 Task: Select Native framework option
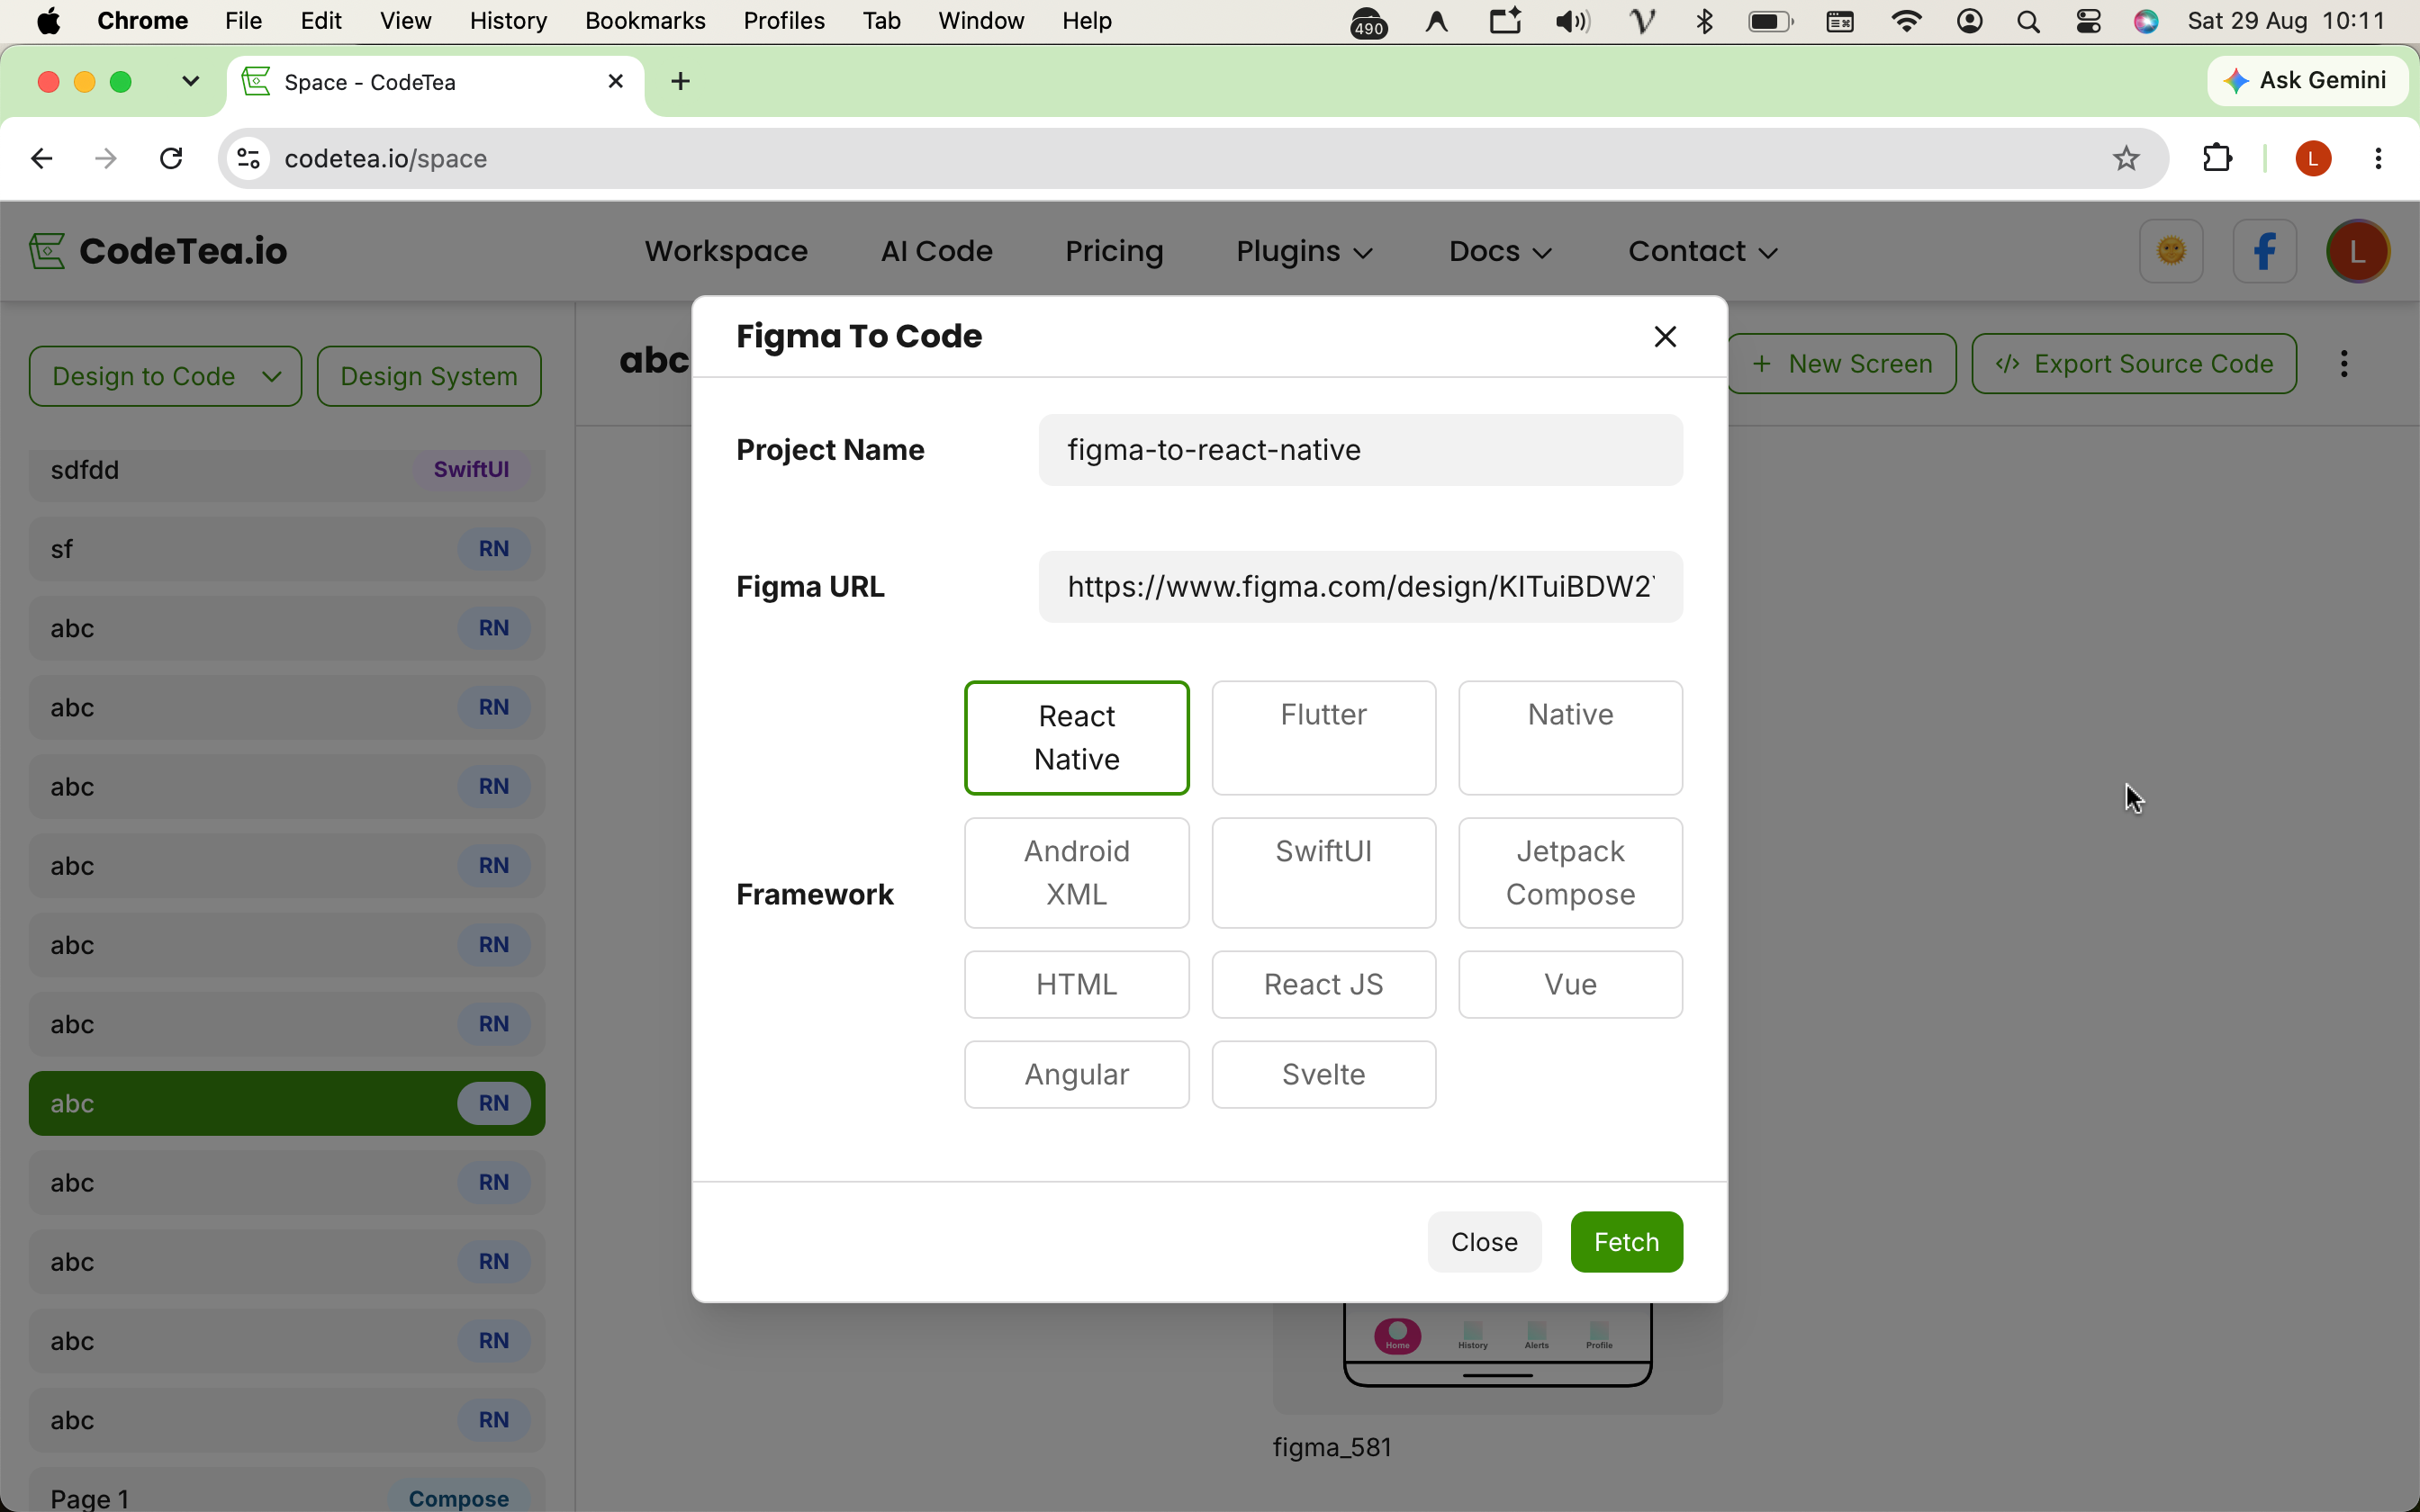click(x=1570, y=738)
